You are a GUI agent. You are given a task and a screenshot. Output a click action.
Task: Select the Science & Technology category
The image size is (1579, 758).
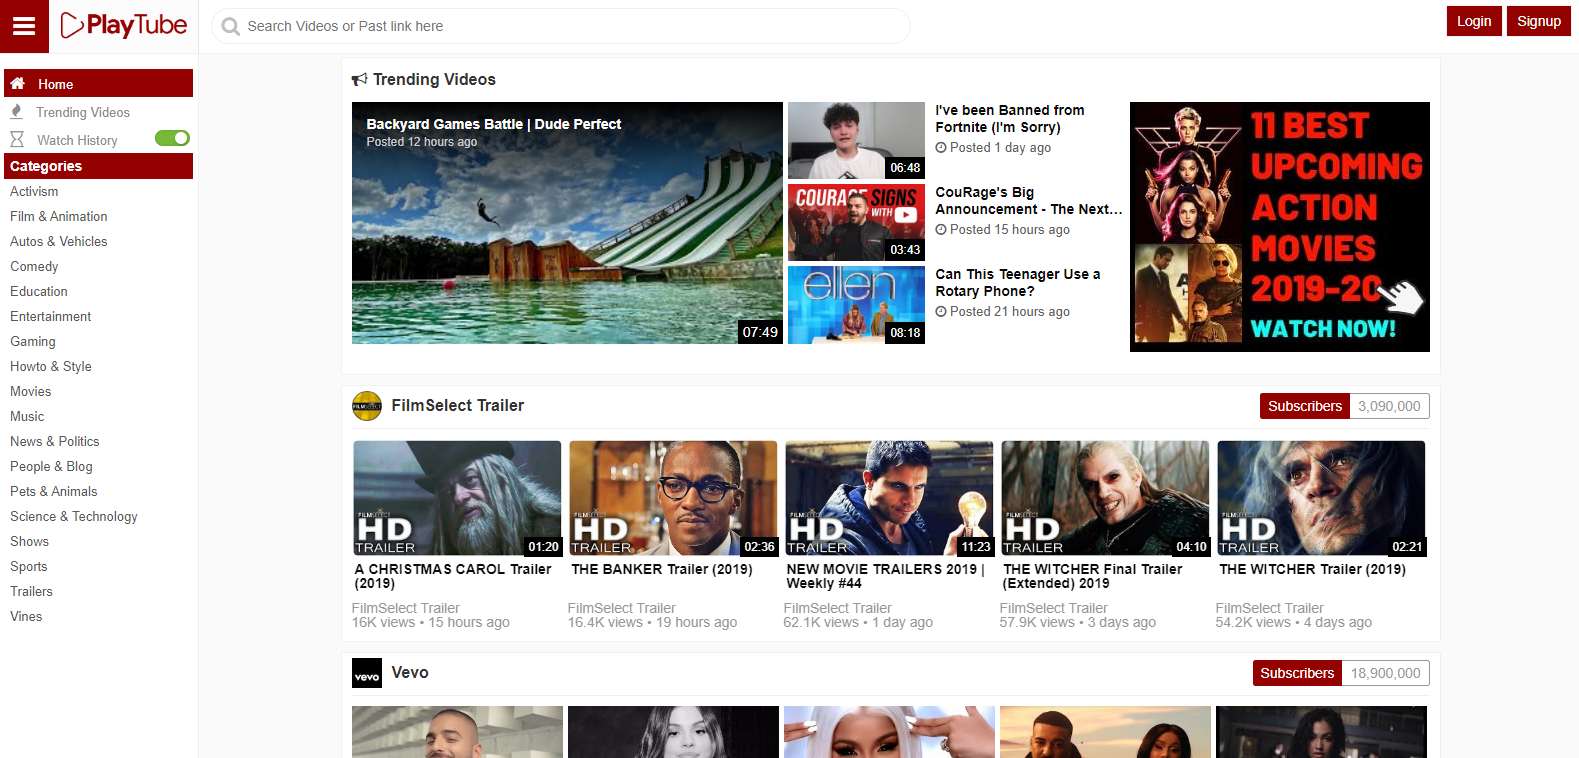[x=74, y=516]
